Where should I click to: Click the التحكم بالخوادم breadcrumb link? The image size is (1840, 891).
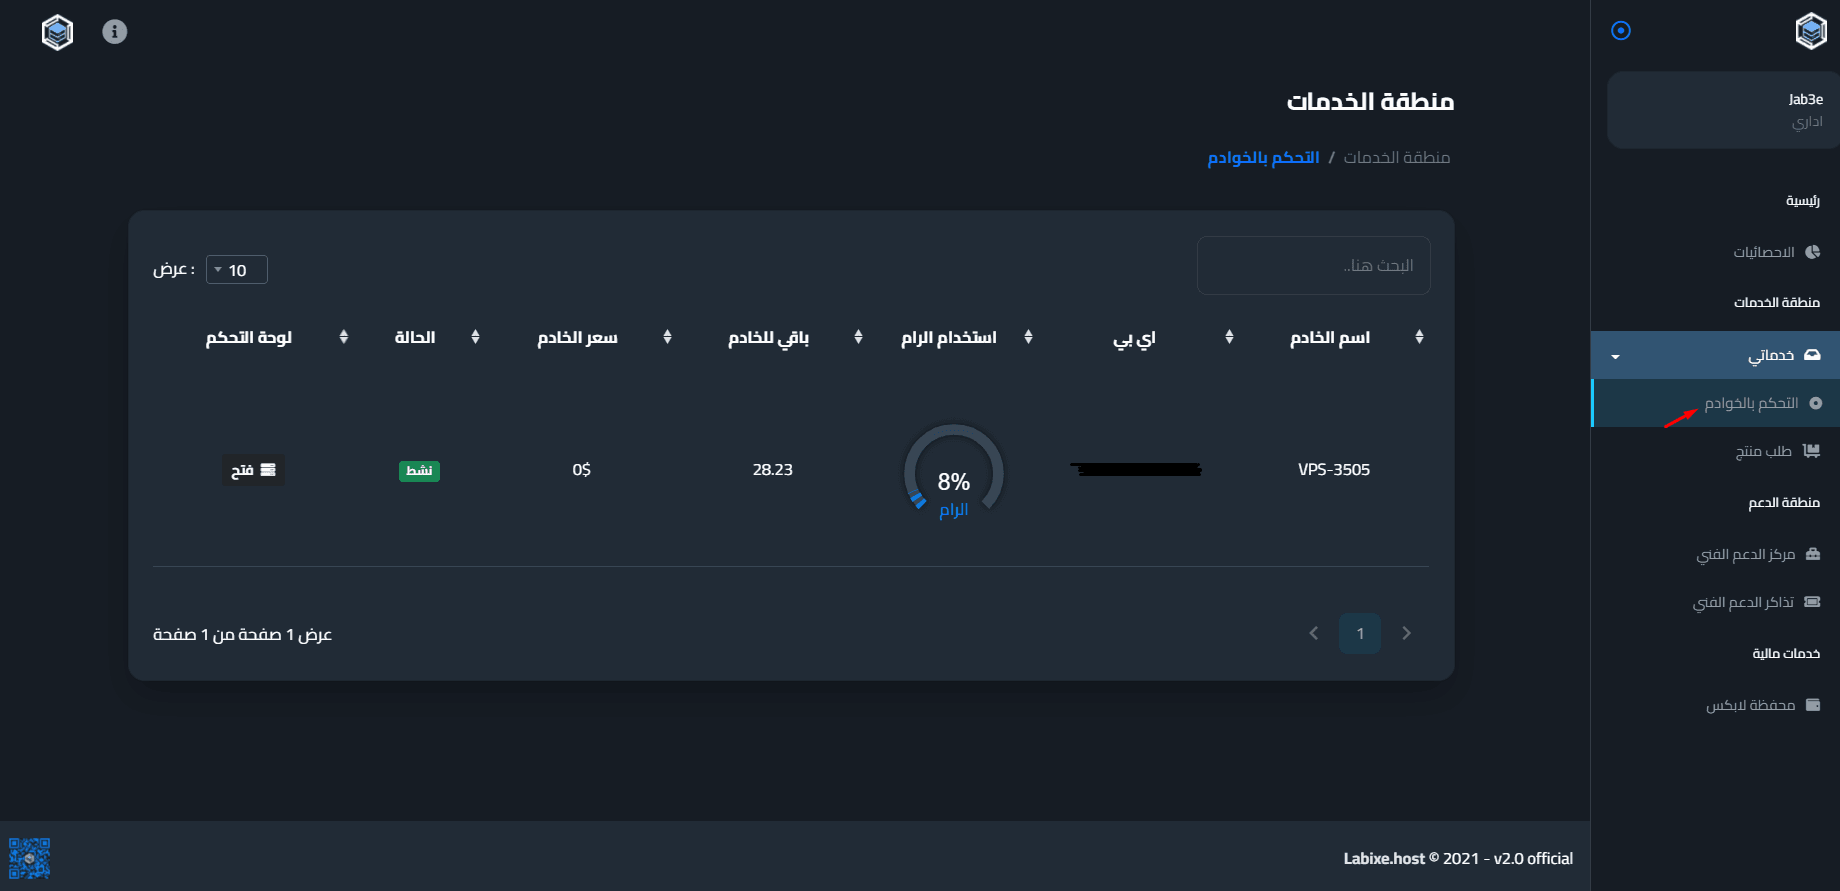[x=1263, y=158]
